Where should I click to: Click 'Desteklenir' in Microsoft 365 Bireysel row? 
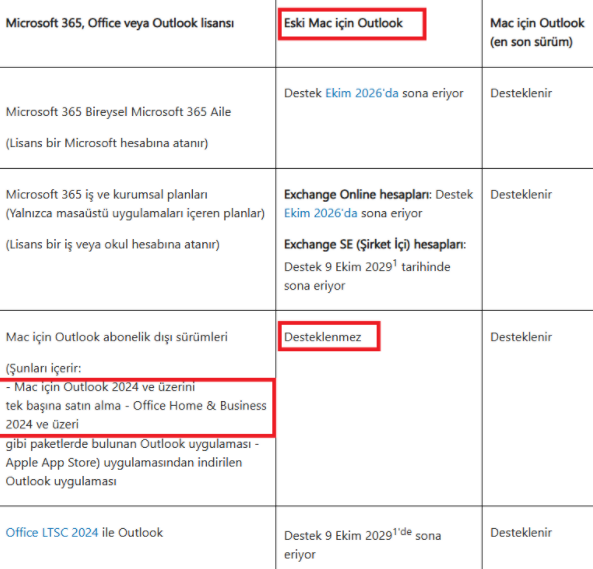tap(521, 93)
